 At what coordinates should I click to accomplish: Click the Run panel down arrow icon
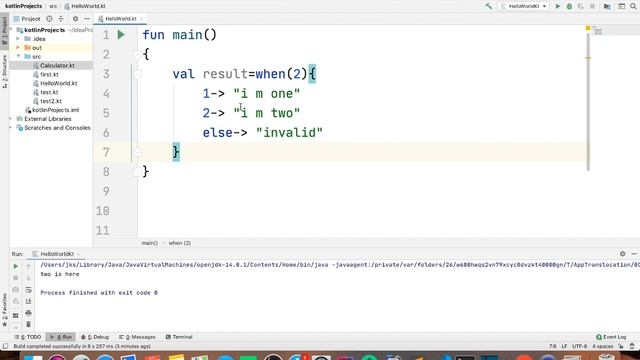[x=28, y=278]
